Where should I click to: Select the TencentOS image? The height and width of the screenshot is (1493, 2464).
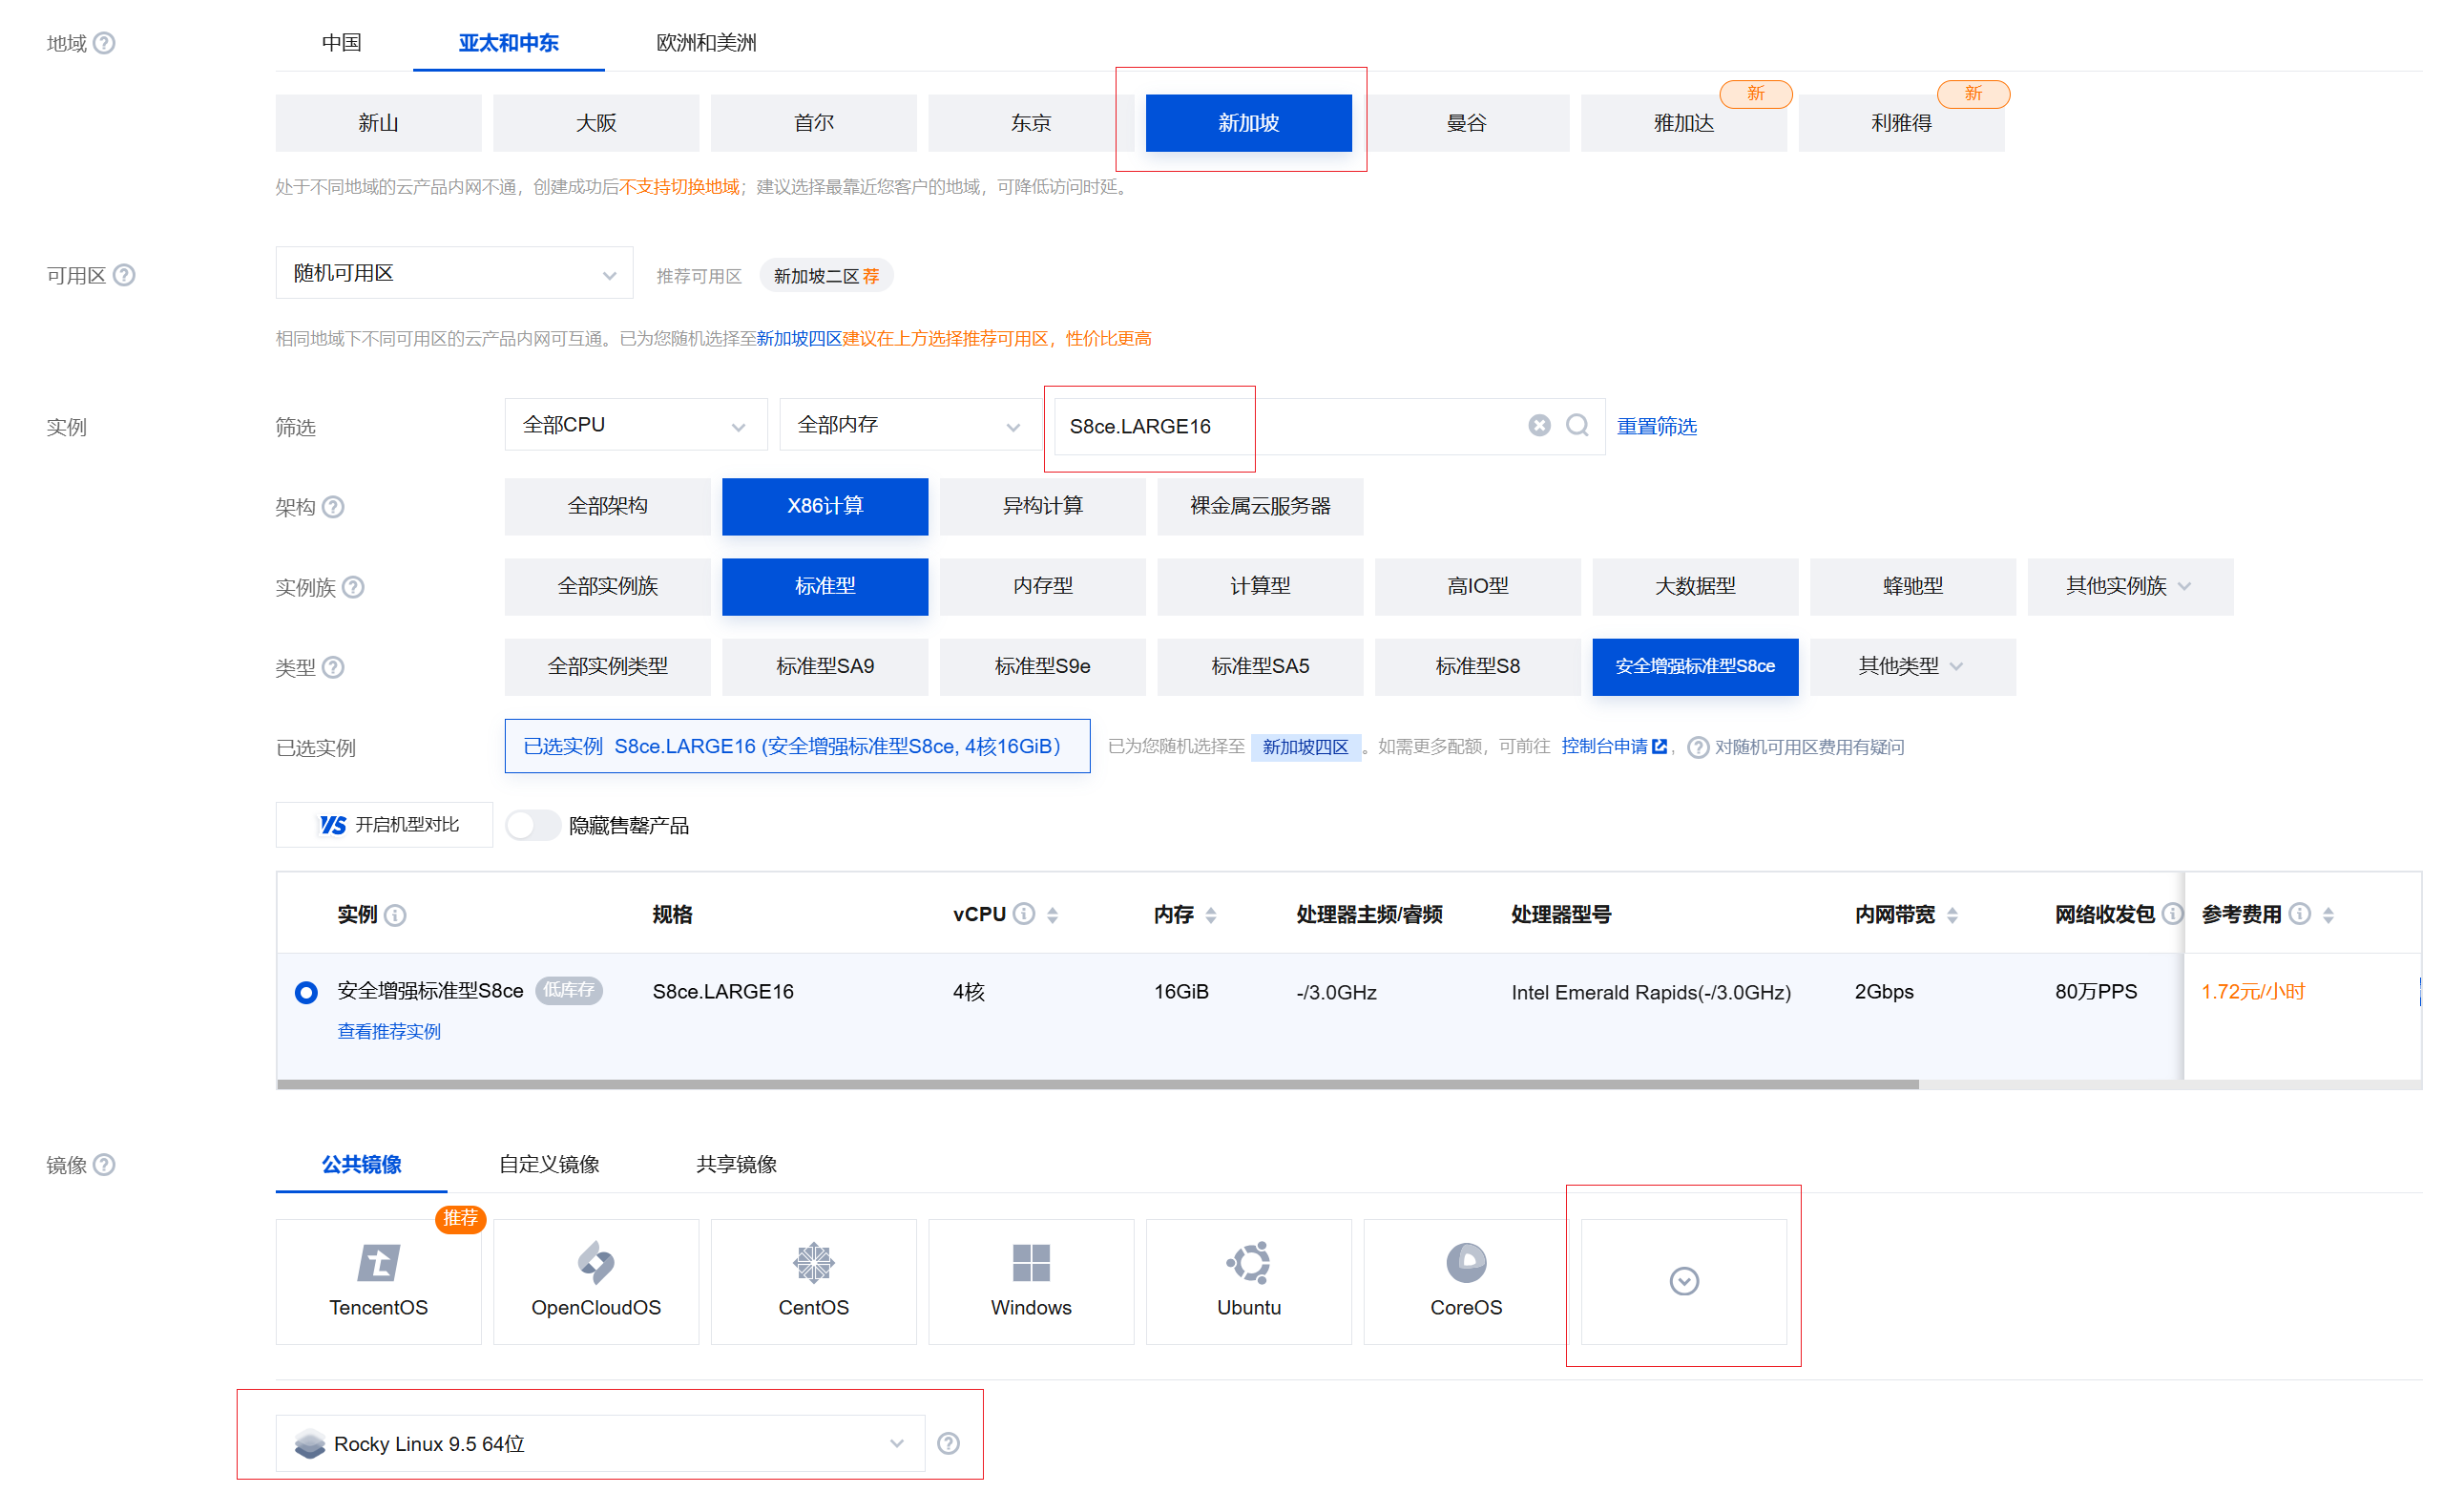point(379,1282)
